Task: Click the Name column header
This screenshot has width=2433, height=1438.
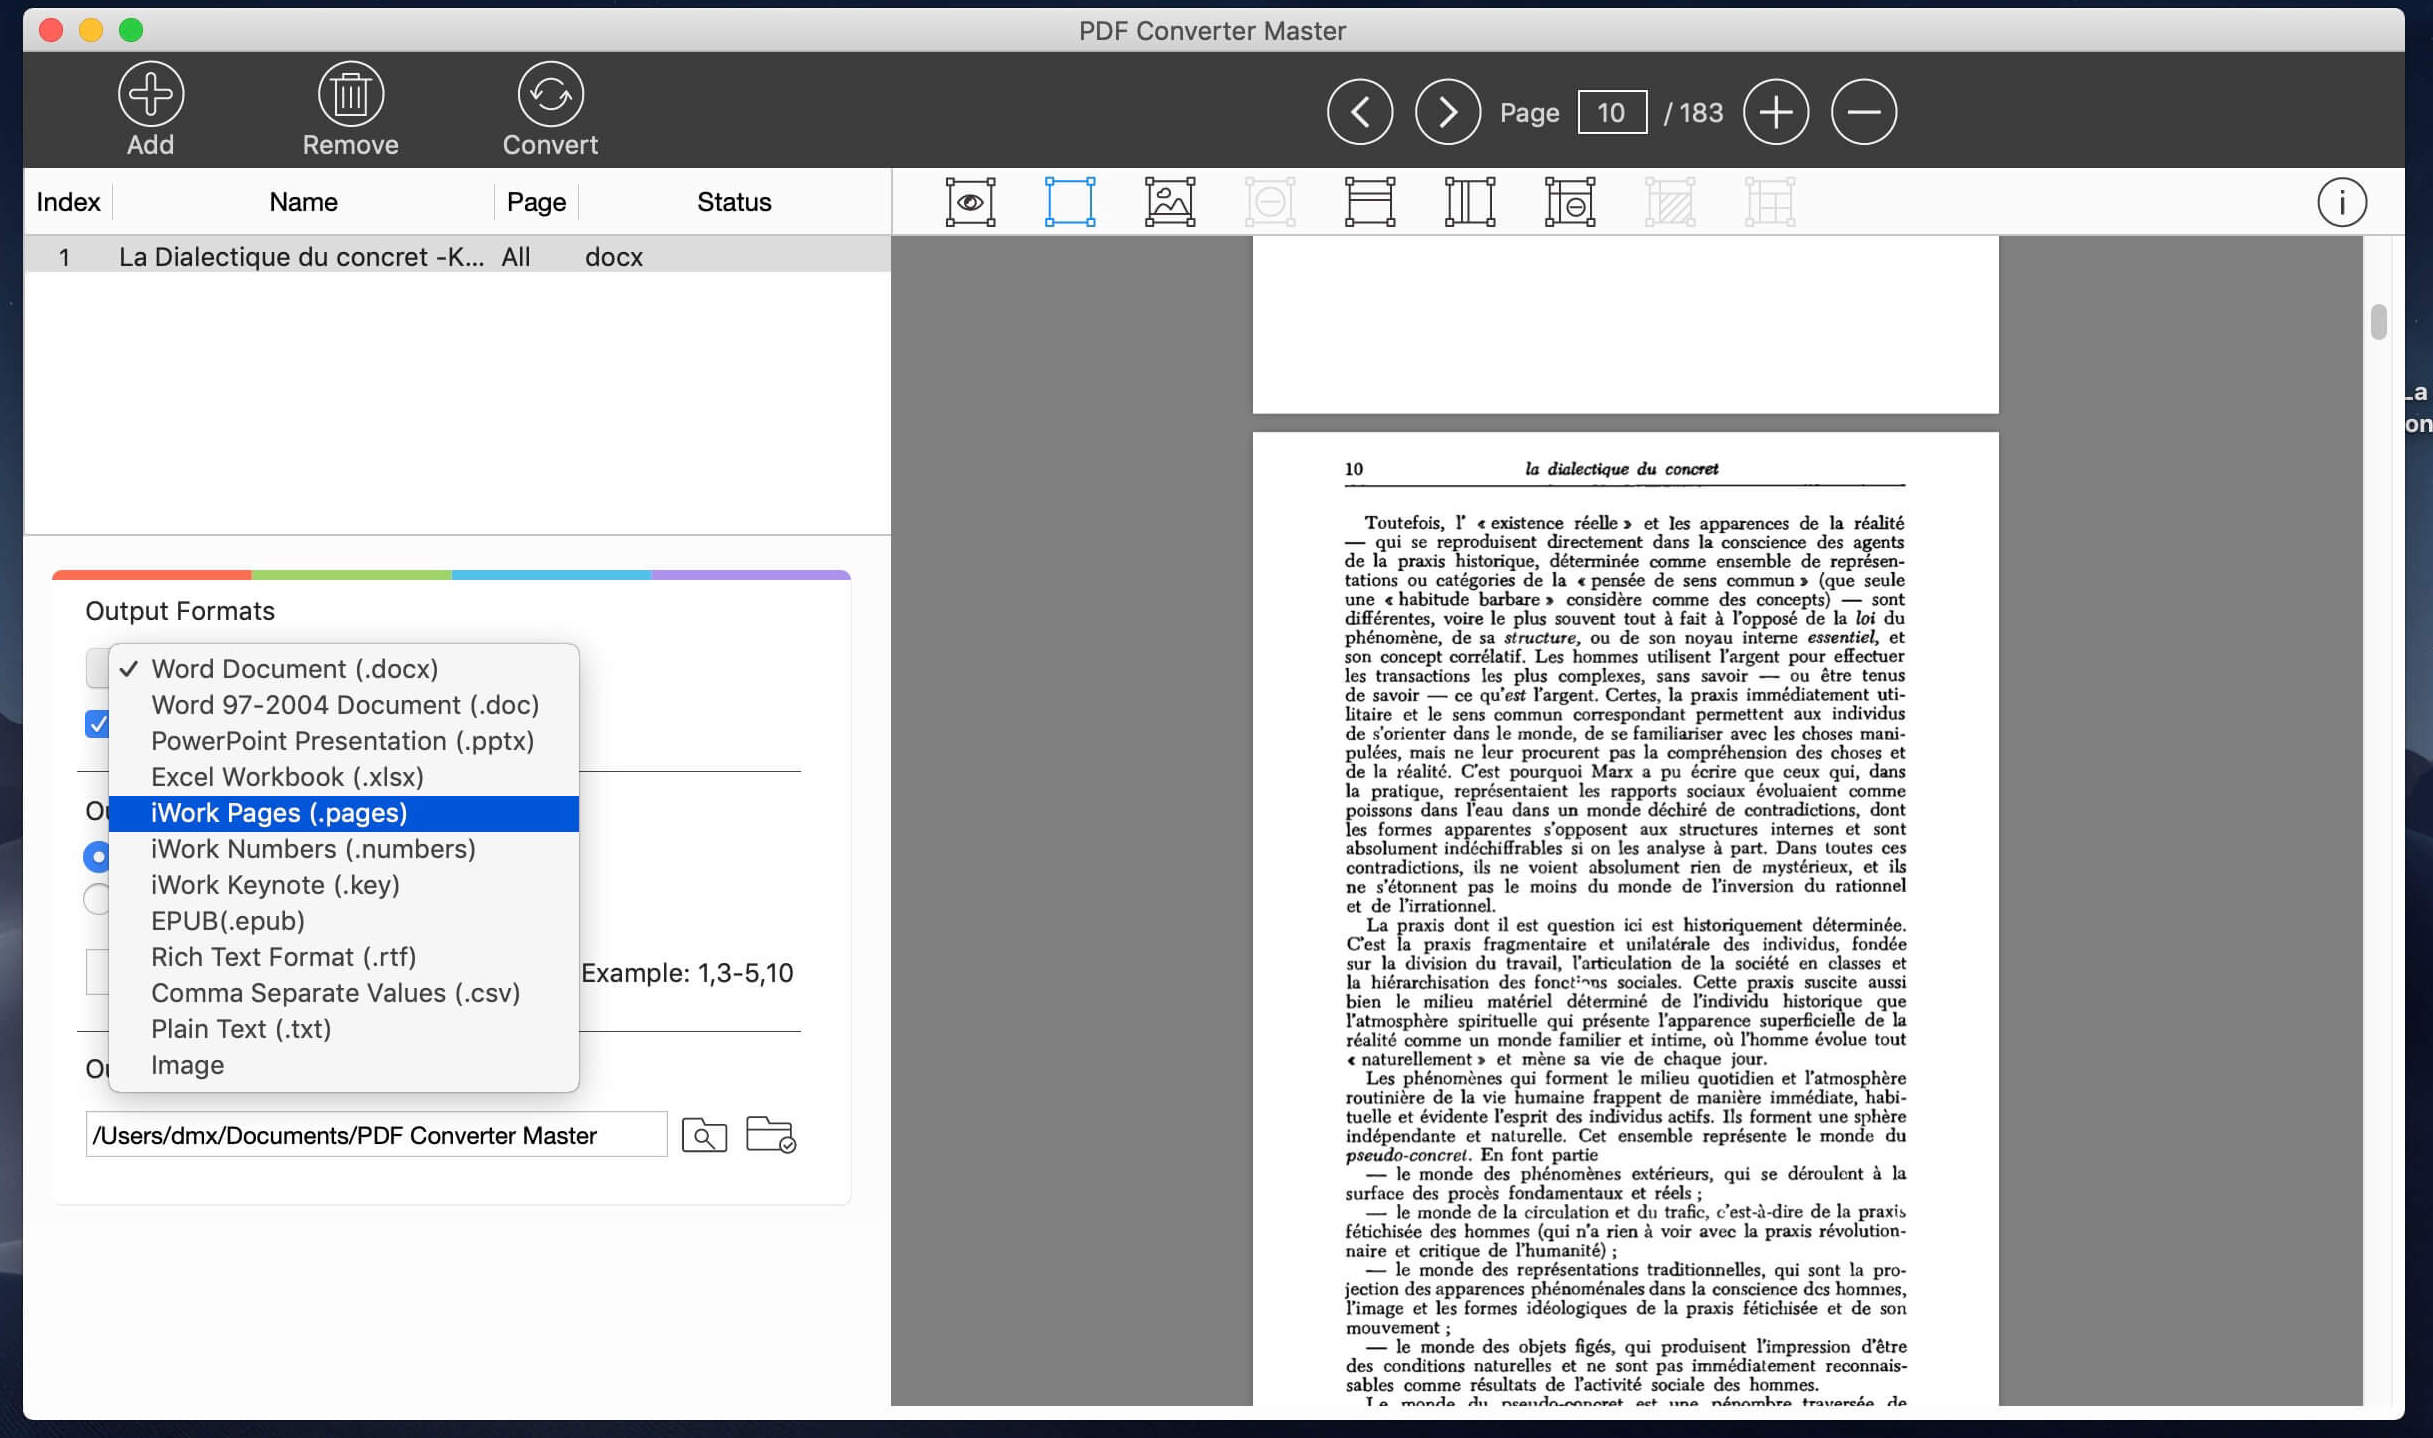Action: point(302,201)
